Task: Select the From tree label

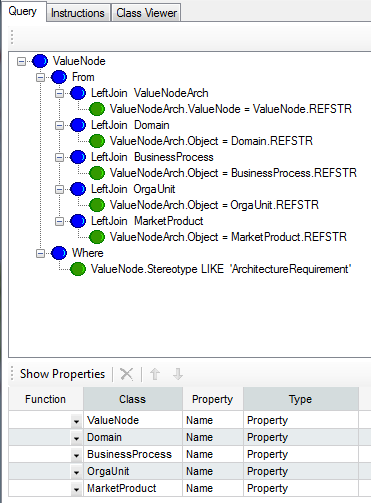Action: coord(83,77)
